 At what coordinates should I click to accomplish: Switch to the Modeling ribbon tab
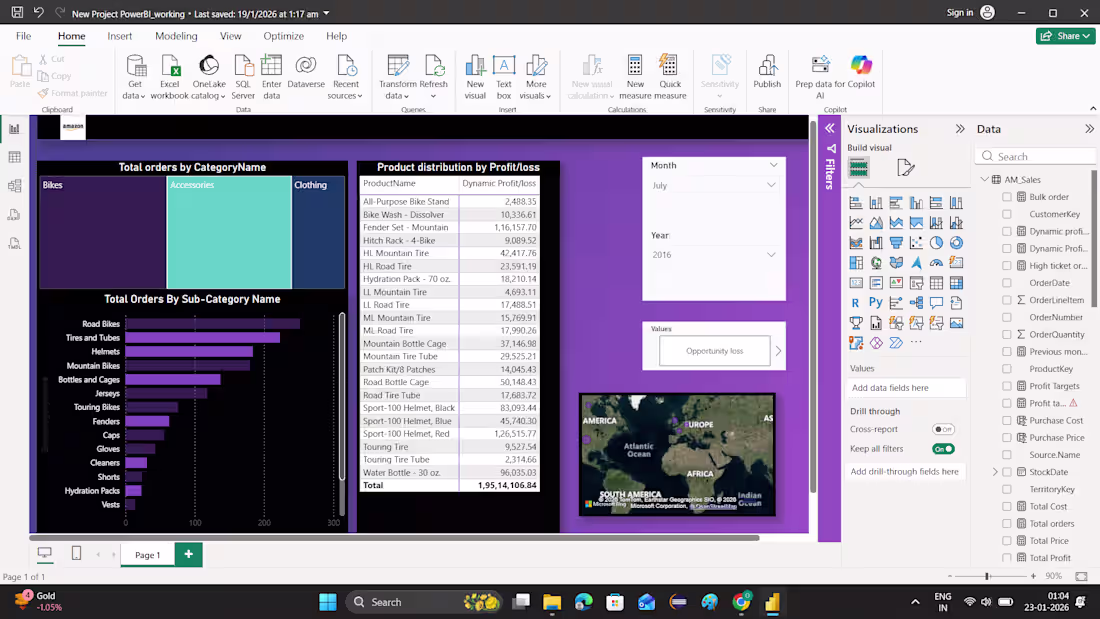[x=176, y=36]
